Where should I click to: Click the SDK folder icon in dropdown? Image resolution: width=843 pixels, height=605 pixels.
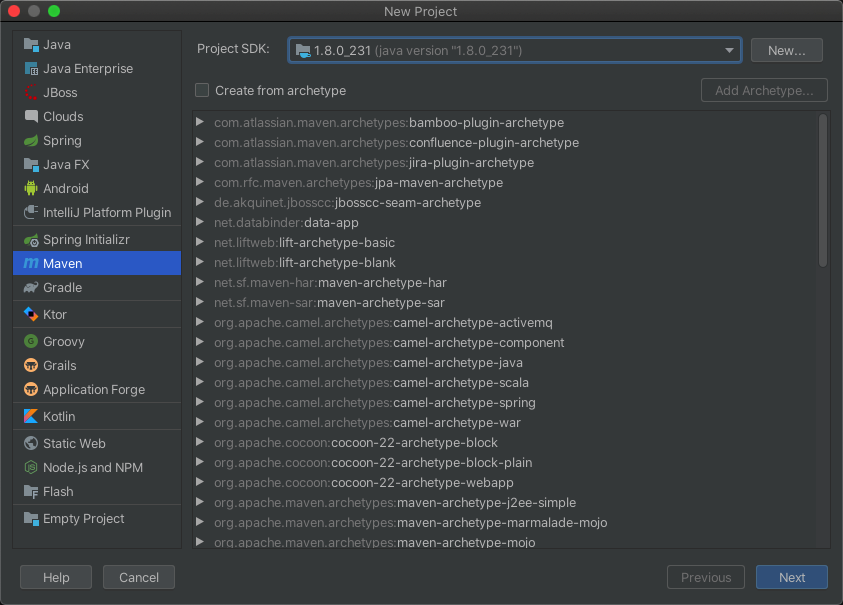point(303,51)
